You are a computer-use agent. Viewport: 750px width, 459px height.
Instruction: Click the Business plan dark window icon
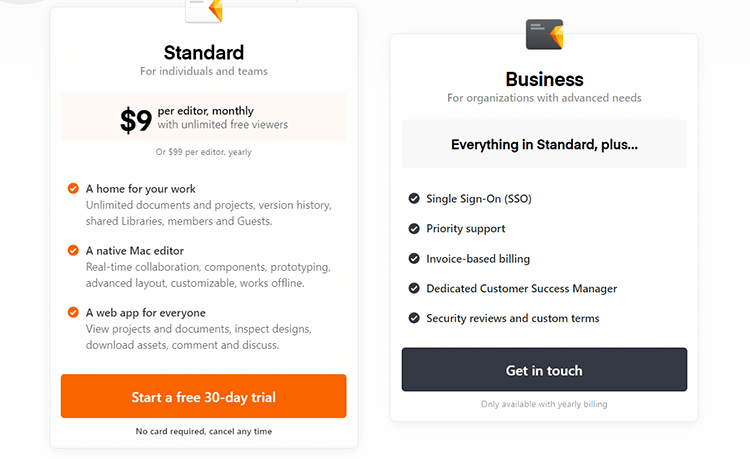click(544, 35)
